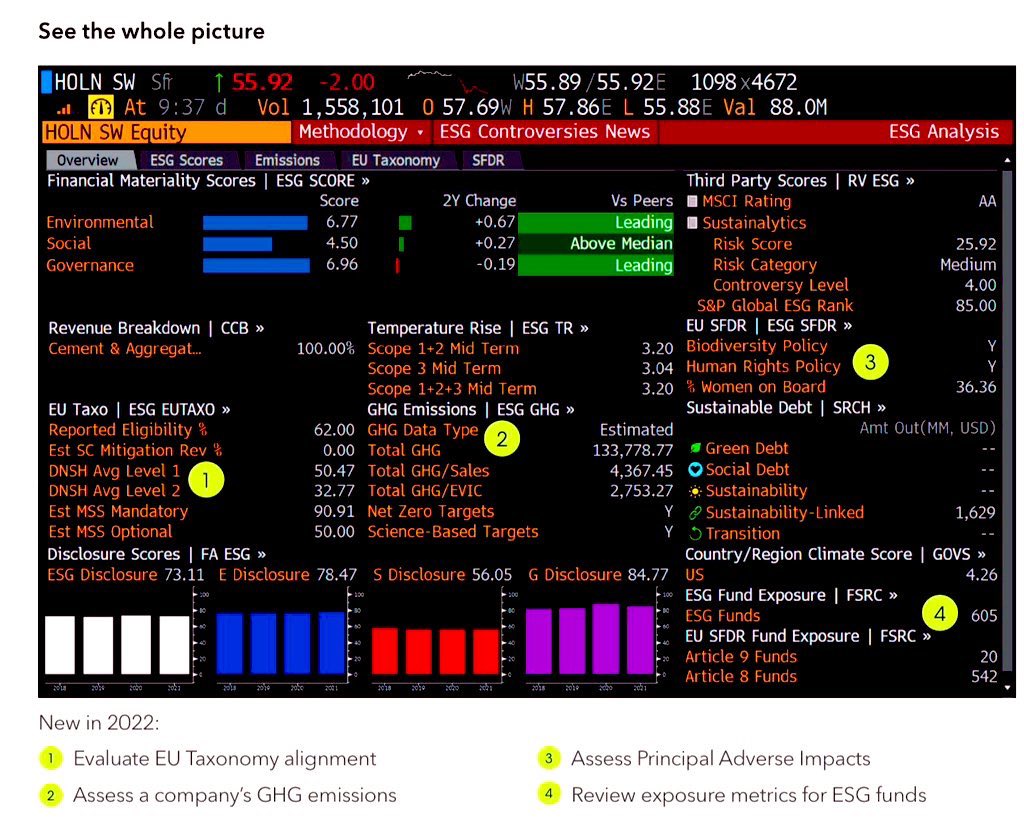The image size is (1024, 826).
Task: Click the 'Cement & Aggregat...' revenue row
Action: pos(201,349)
